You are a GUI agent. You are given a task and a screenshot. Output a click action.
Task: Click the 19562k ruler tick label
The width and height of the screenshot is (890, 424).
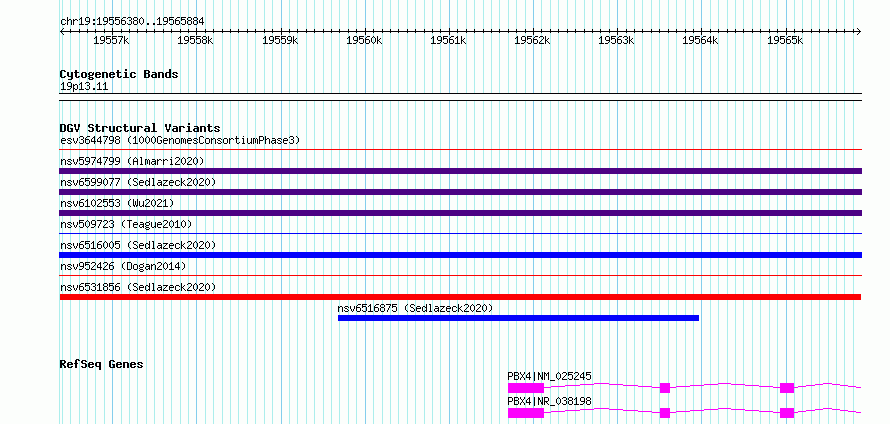click(532, 40)
